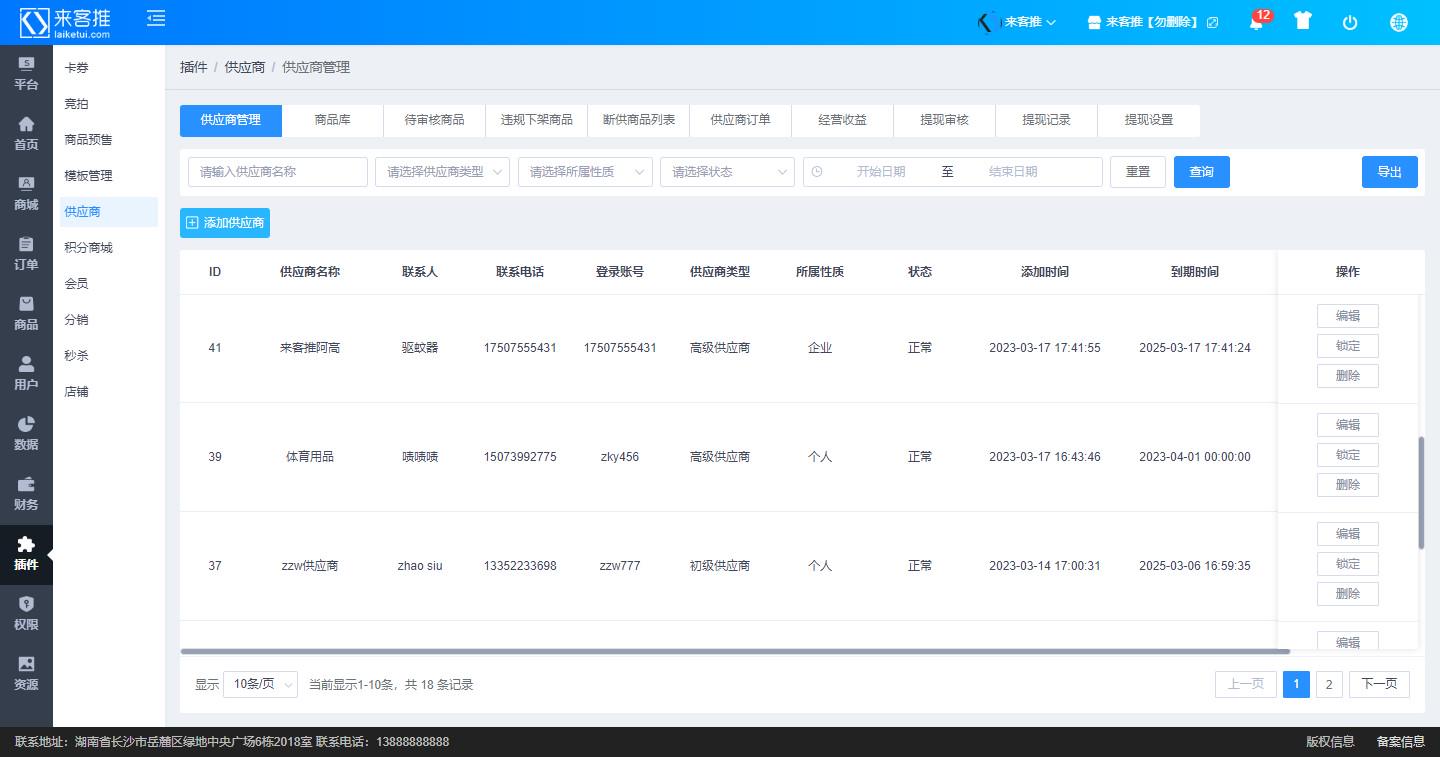This screenshot has height=757, width=1440.
Task: Open the theme skin shirt icon
Action: tap(1302, 21)
